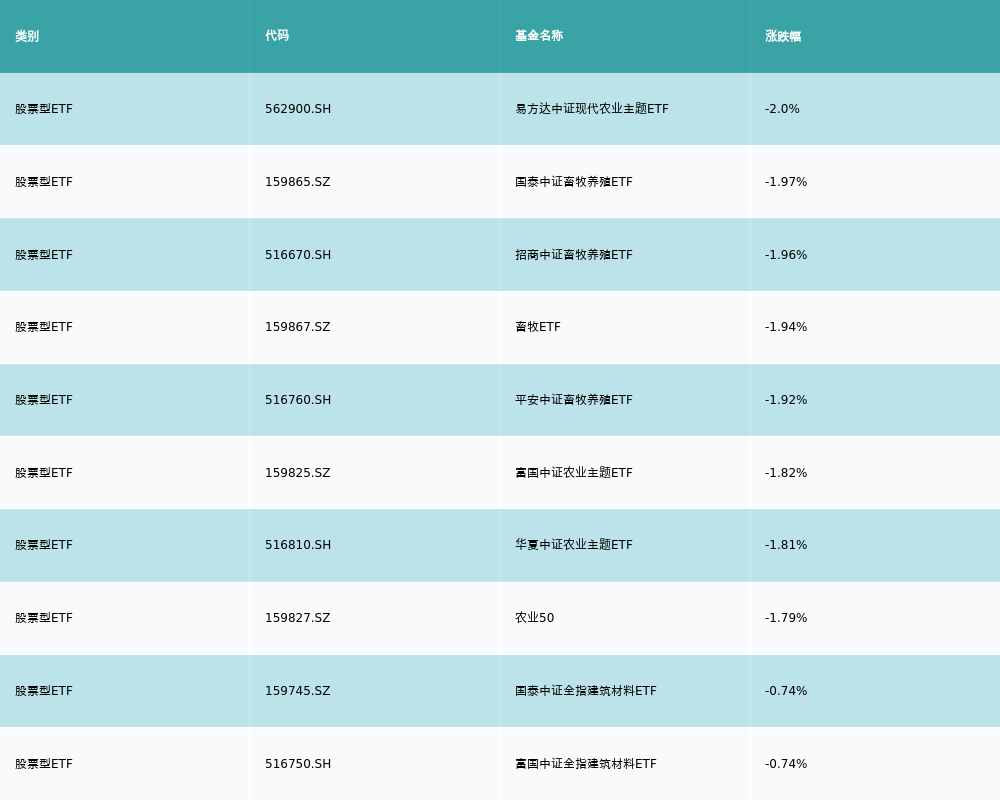Click 国泰中证畜牧养殖ETF fund name
The image size is (1000, 800).
click(574, 182)
